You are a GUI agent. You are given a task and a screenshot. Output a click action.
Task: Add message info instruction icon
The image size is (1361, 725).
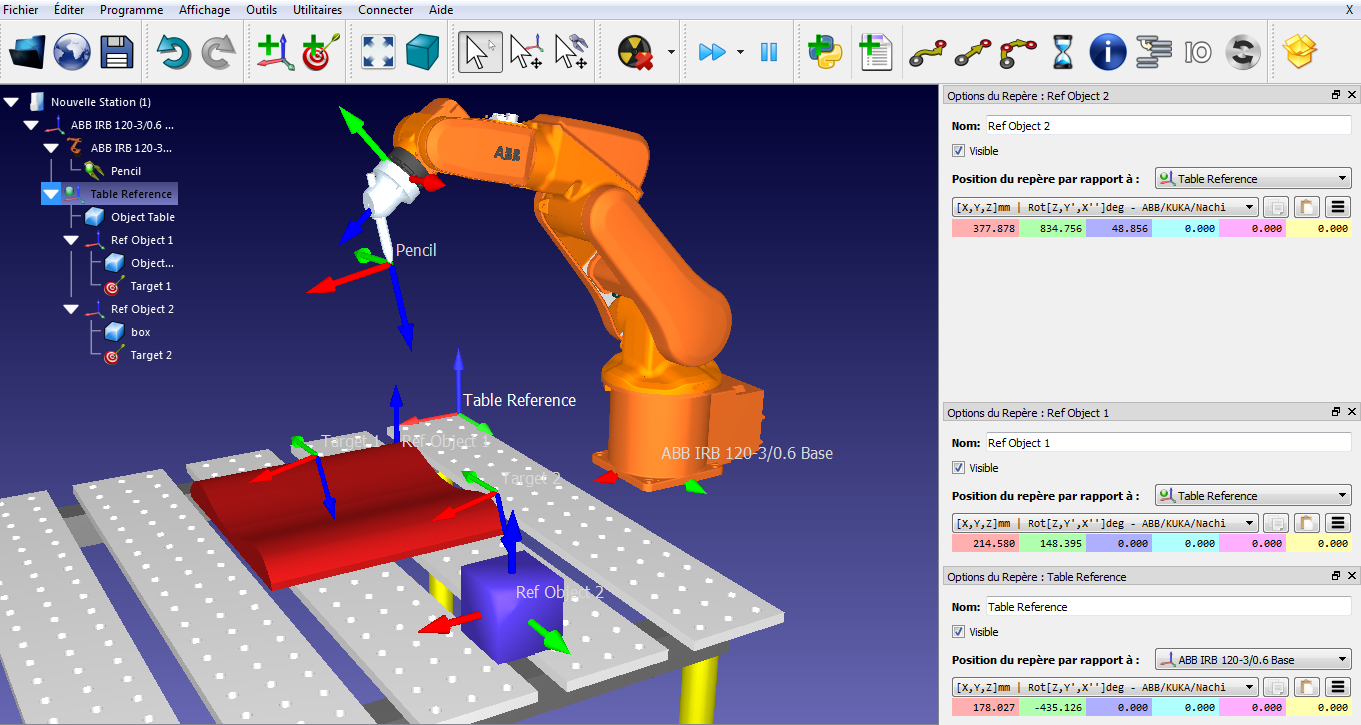point(1108,51)
